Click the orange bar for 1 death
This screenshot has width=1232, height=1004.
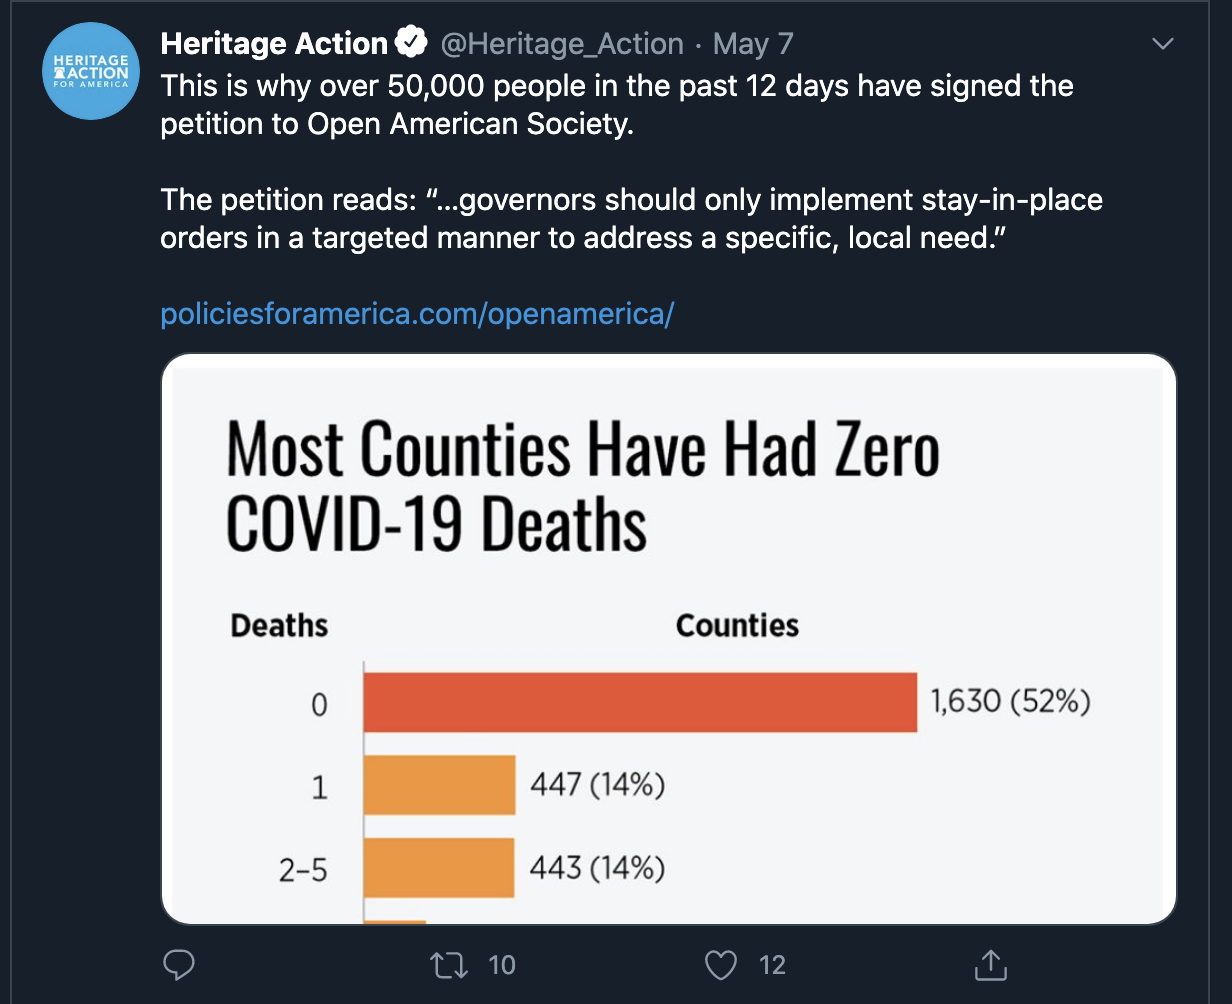coord(439,785)
